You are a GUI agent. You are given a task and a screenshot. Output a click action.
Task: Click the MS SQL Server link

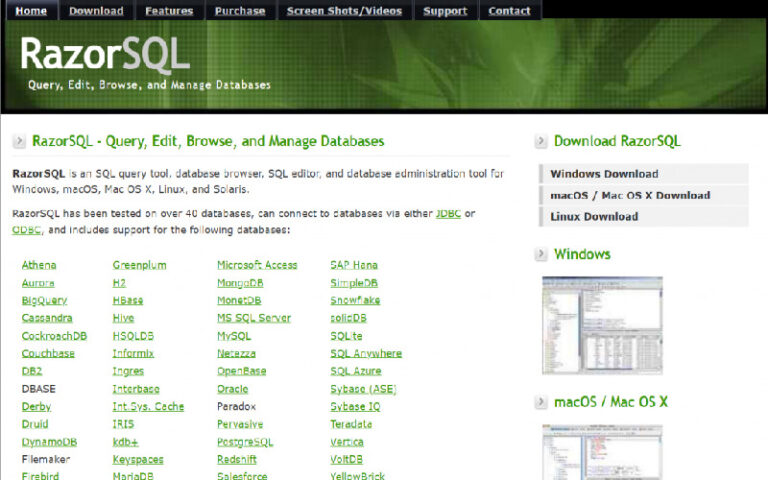click(254, 318)
